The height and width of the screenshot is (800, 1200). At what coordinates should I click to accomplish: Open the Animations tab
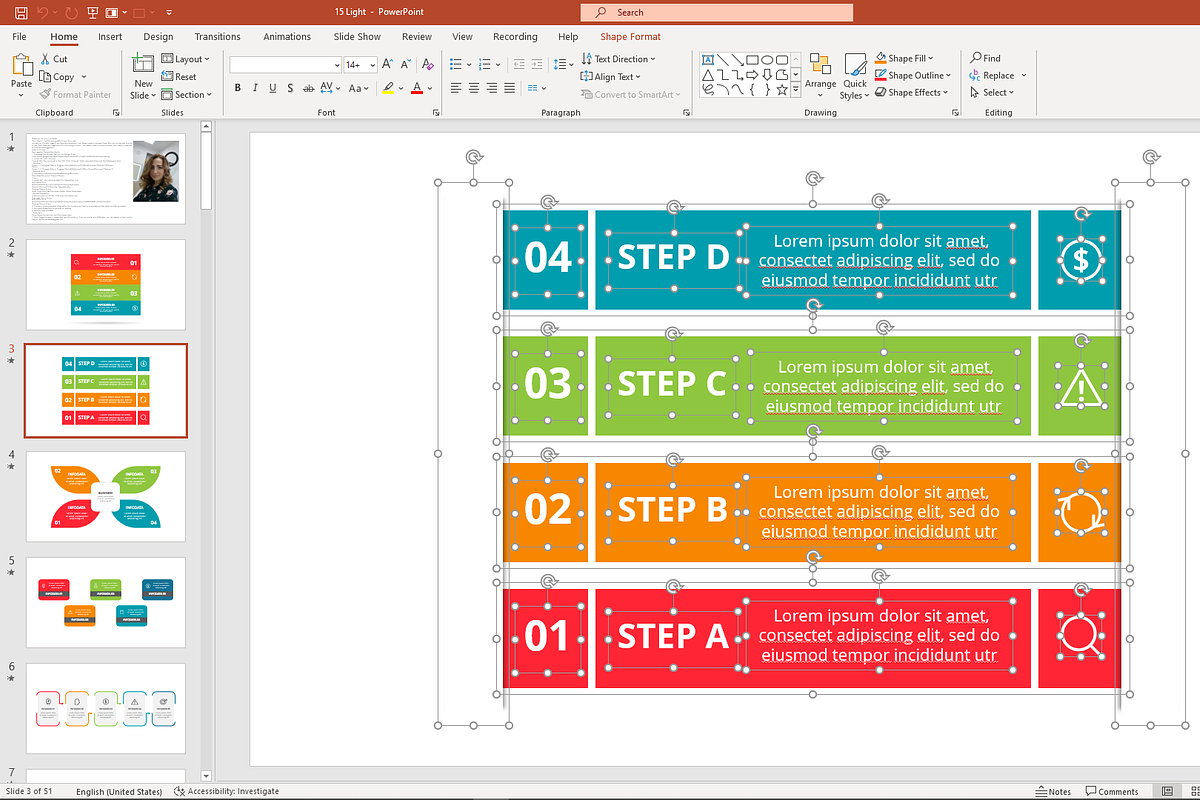(287, 37)
